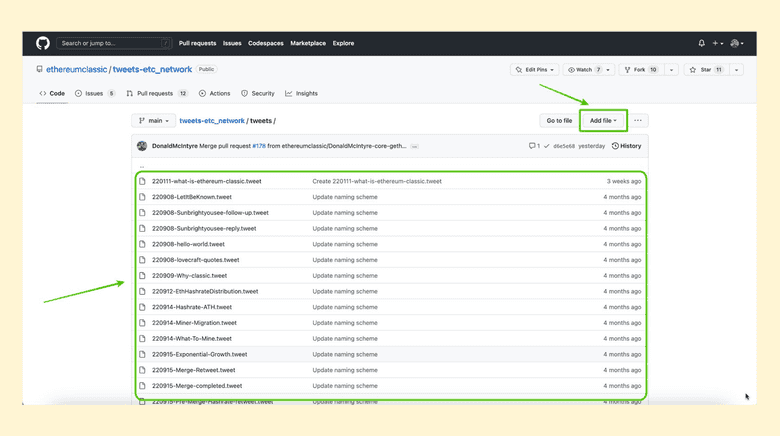Toggle Watch on this repository

(x=589, y=70)
